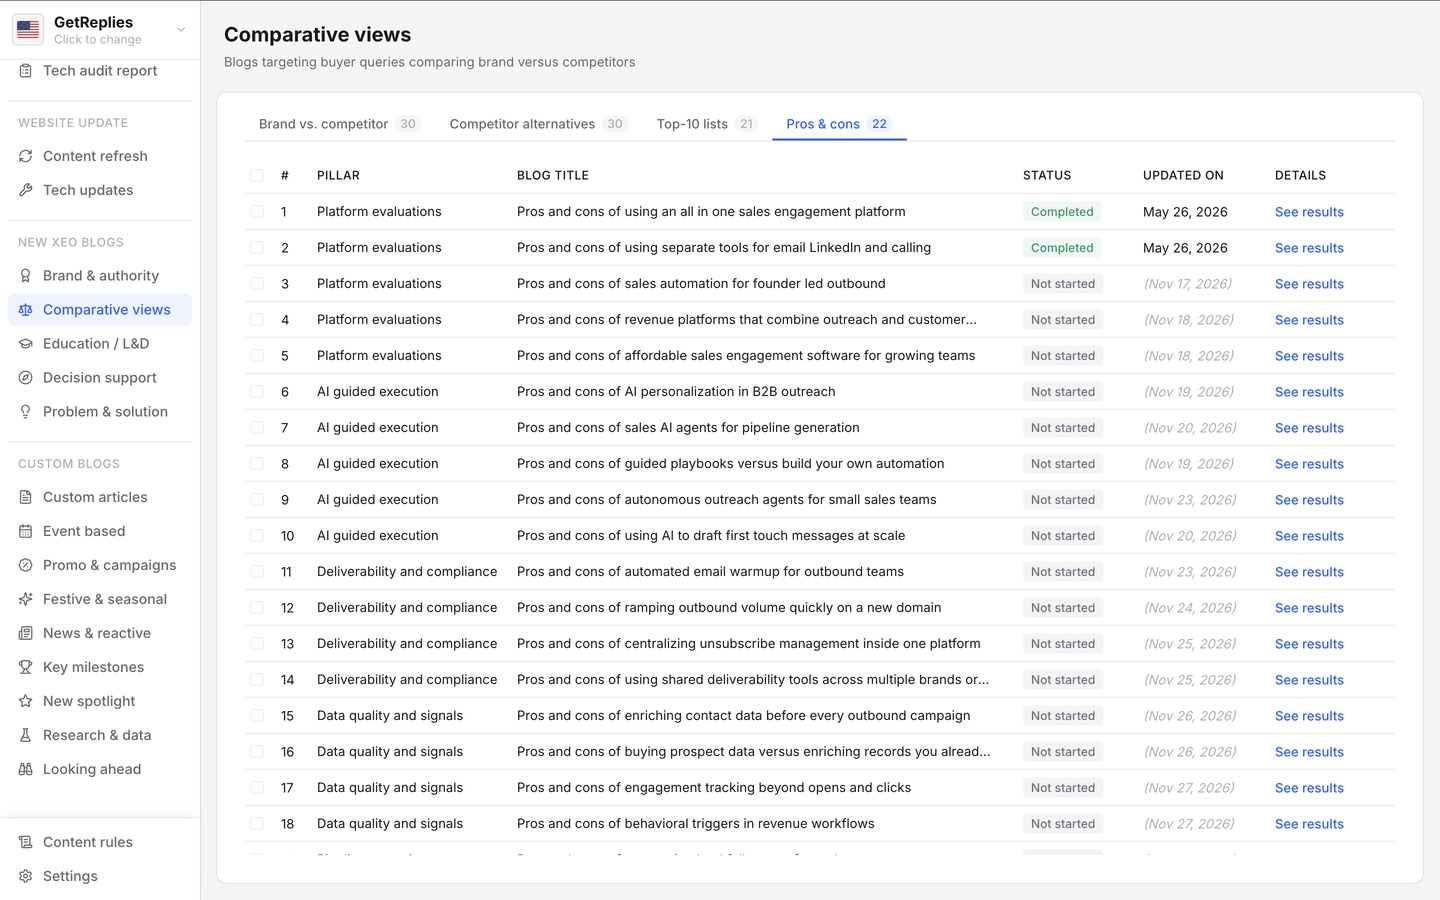
Task: Check the box for row 1
Action: click(257, 212)
